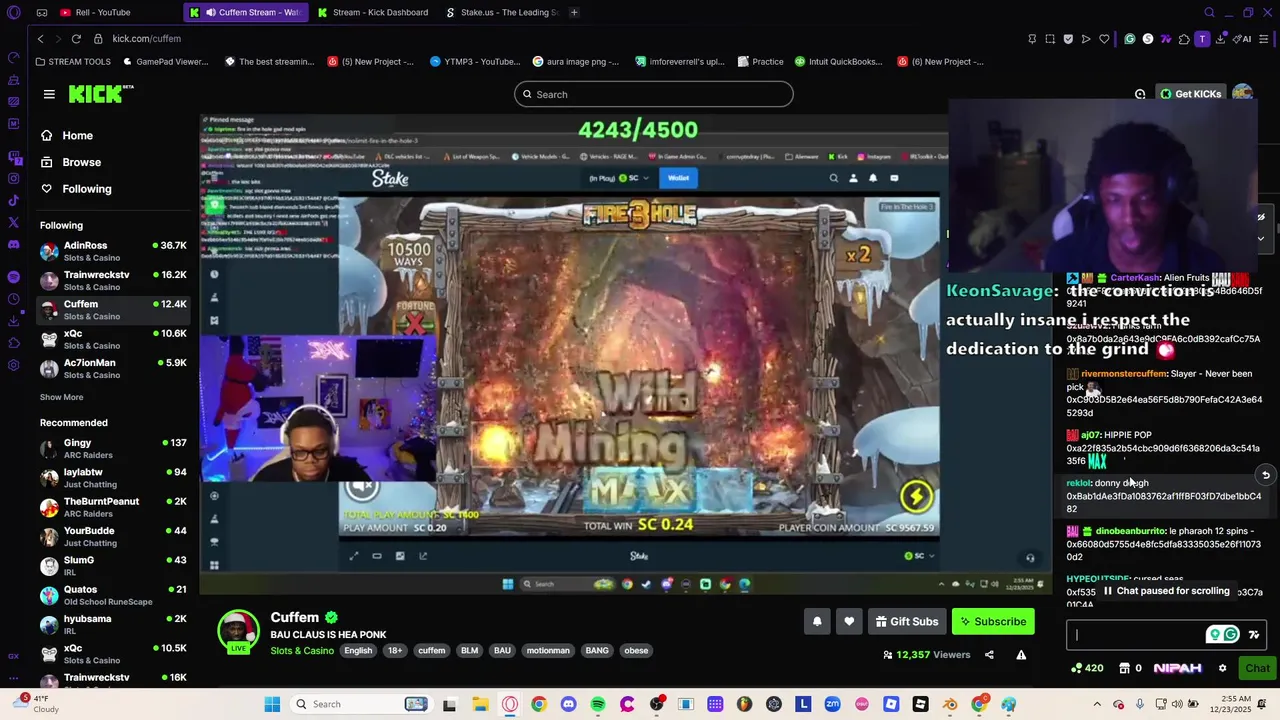Image resolution: width=1280 pixels, height=720 pixels.
Task: Open the Practice bookmark
Action: click(x=760, y=61)
